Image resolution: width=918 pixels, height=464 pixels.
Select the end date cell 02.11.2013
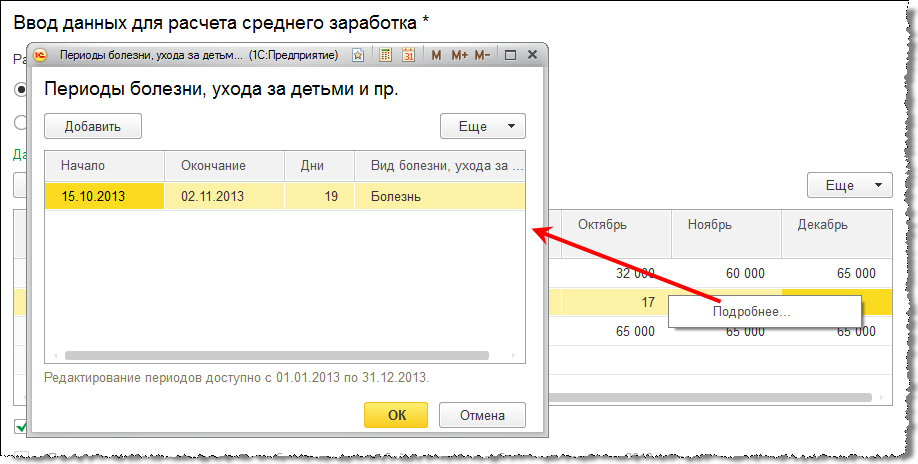pyautogui.click(x=225, y=196)
